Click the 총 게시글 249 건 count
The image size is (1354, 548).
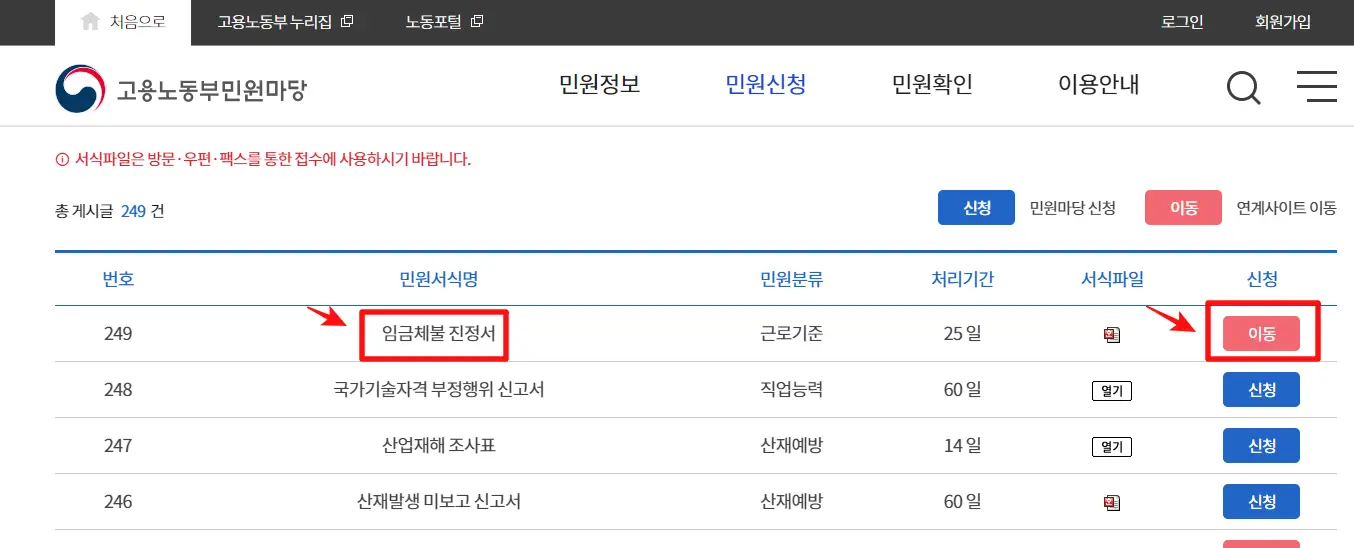tap(110, 211)
